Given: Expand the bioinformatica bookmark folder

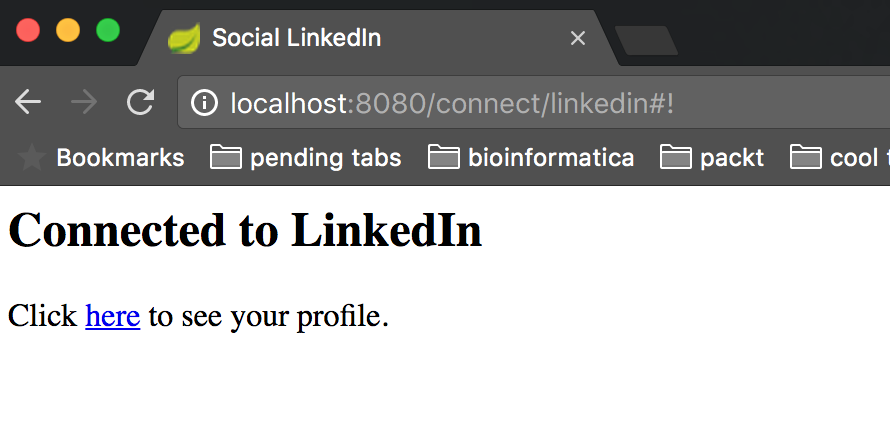Looking at the screenshot, I should pos(531,157).
